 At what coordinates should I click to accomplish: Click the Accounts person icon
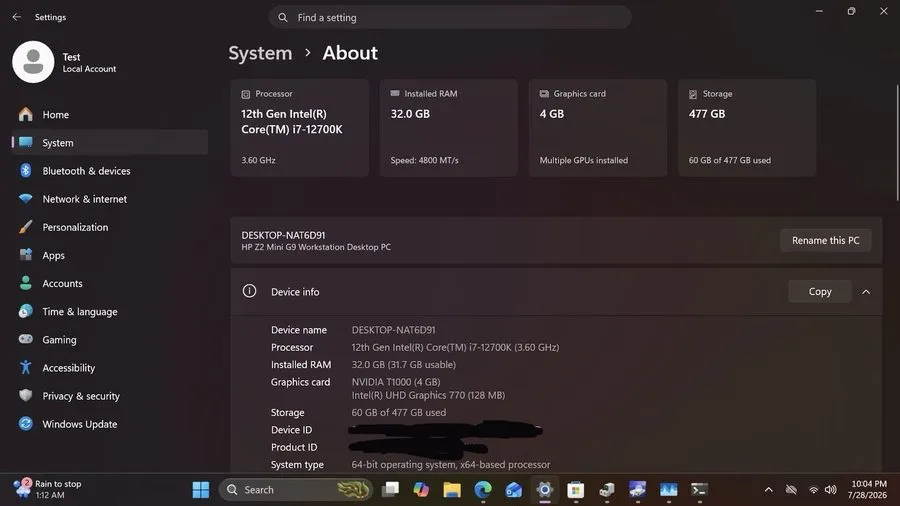(25, 283)
